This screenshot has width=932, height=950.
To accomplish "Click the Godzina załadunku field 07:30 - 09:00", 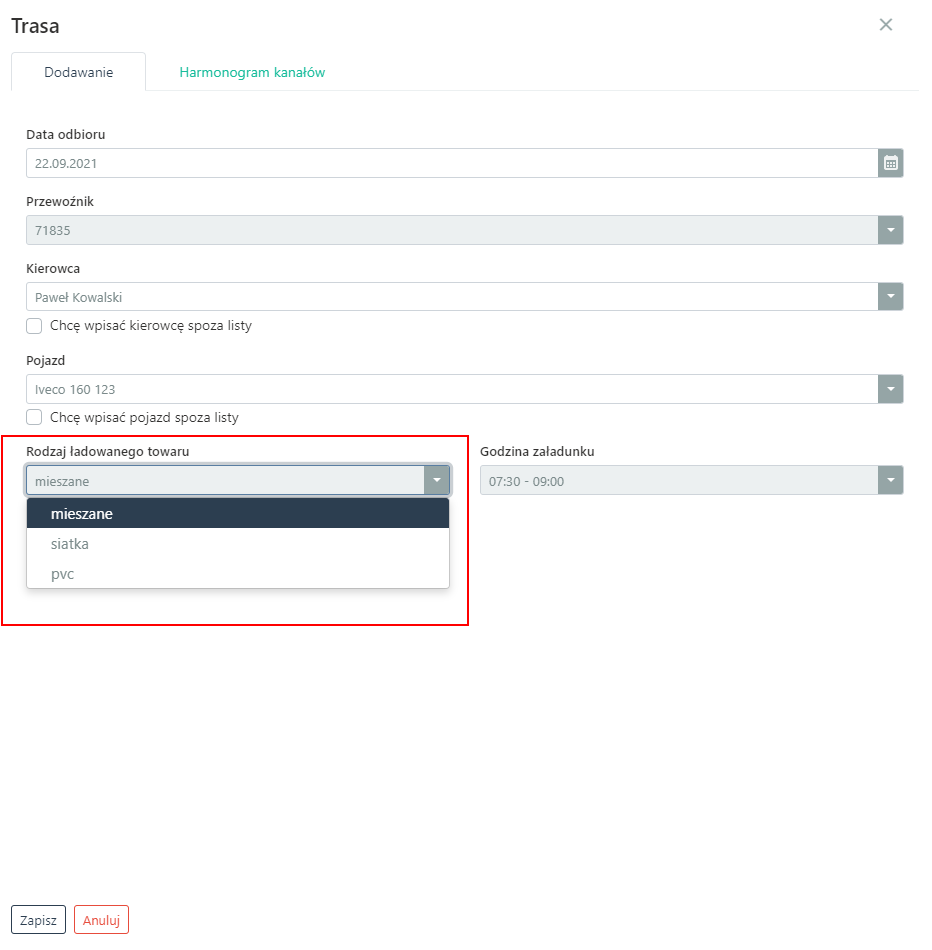I will (x=678, y=481).
